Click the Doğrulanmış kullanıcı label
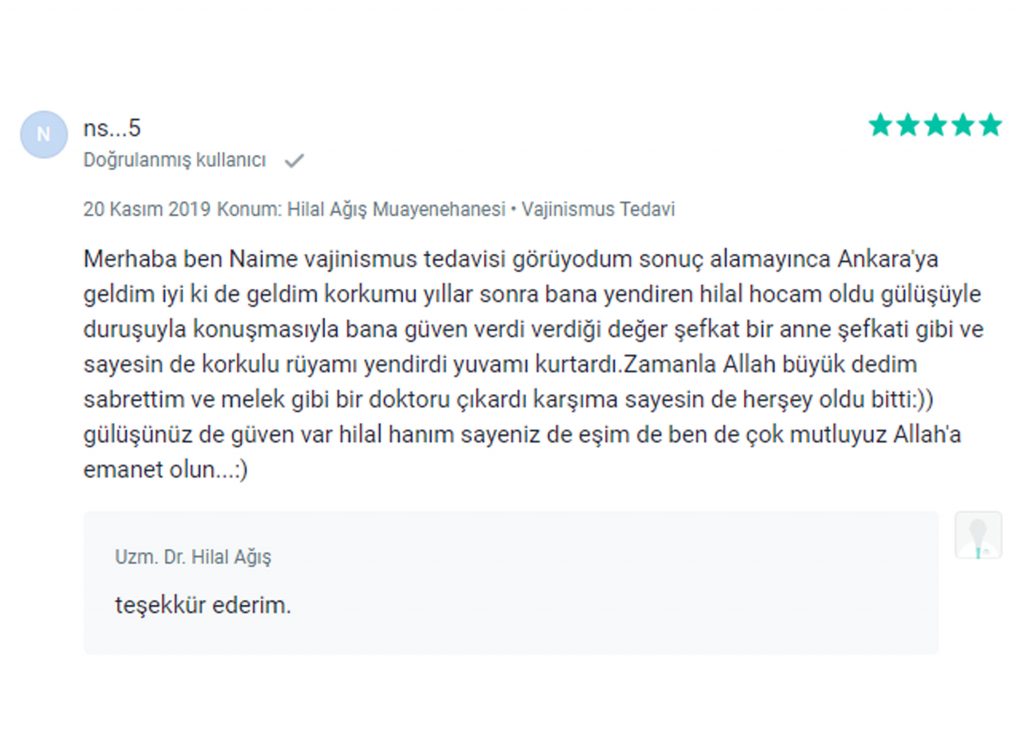This screenshot has height=736, width=1024. click(174, 160)
